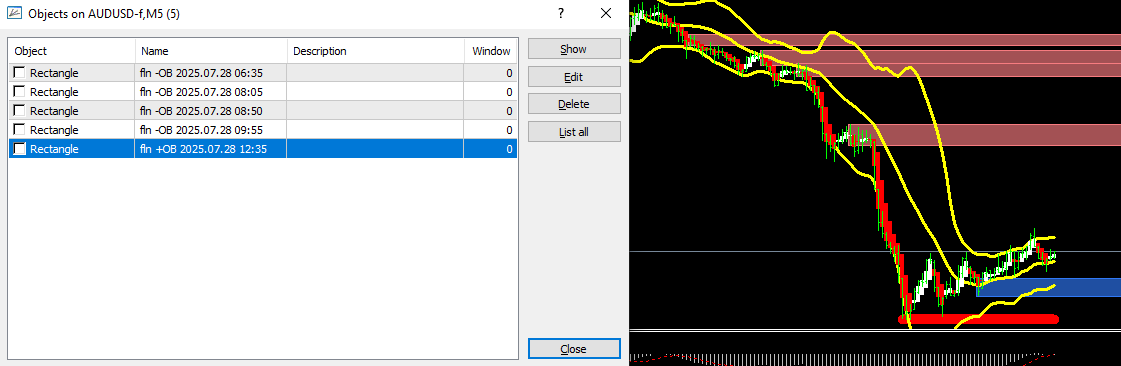Screen dimensions: 1121x366
Task: Enable checkbox on selected +OB 12:35 row
Action: 19,149
